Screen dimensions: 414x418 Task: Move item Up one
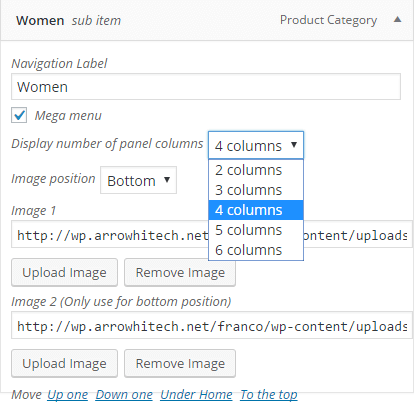pos(67,395)
